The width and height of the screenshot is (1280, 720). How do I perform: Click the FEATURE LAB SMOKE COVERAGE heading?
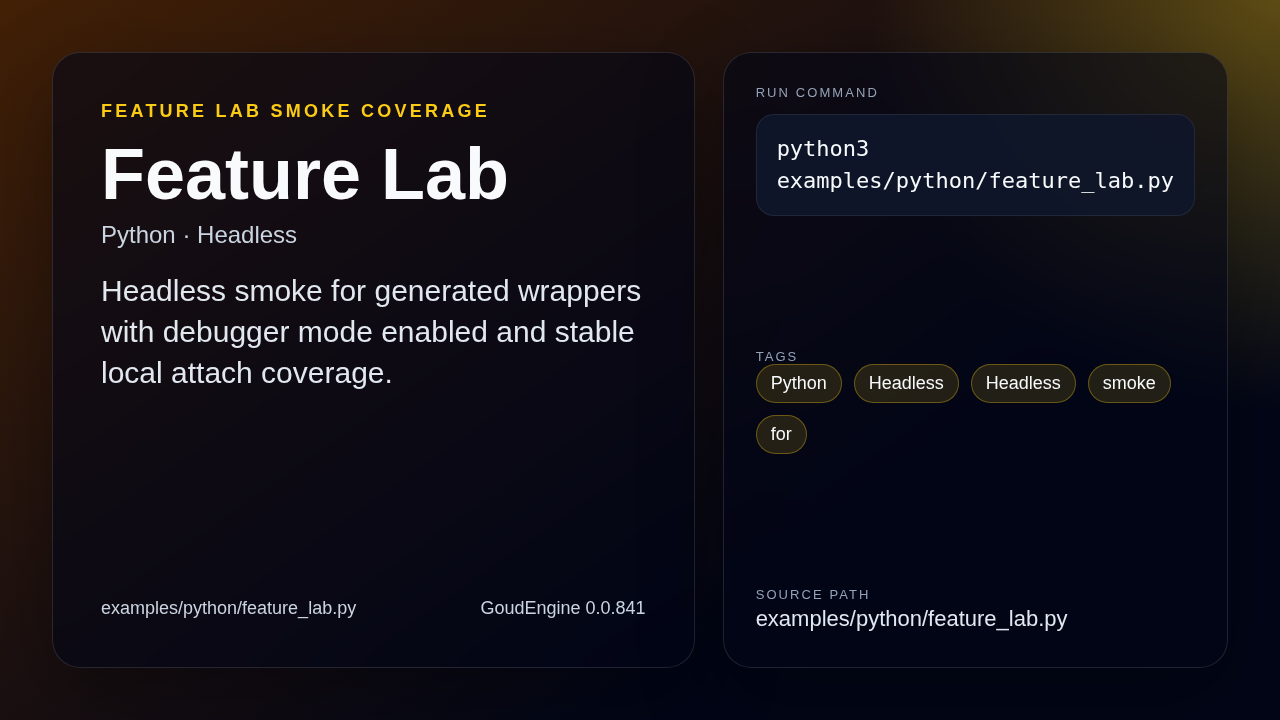tap(295, 110)
